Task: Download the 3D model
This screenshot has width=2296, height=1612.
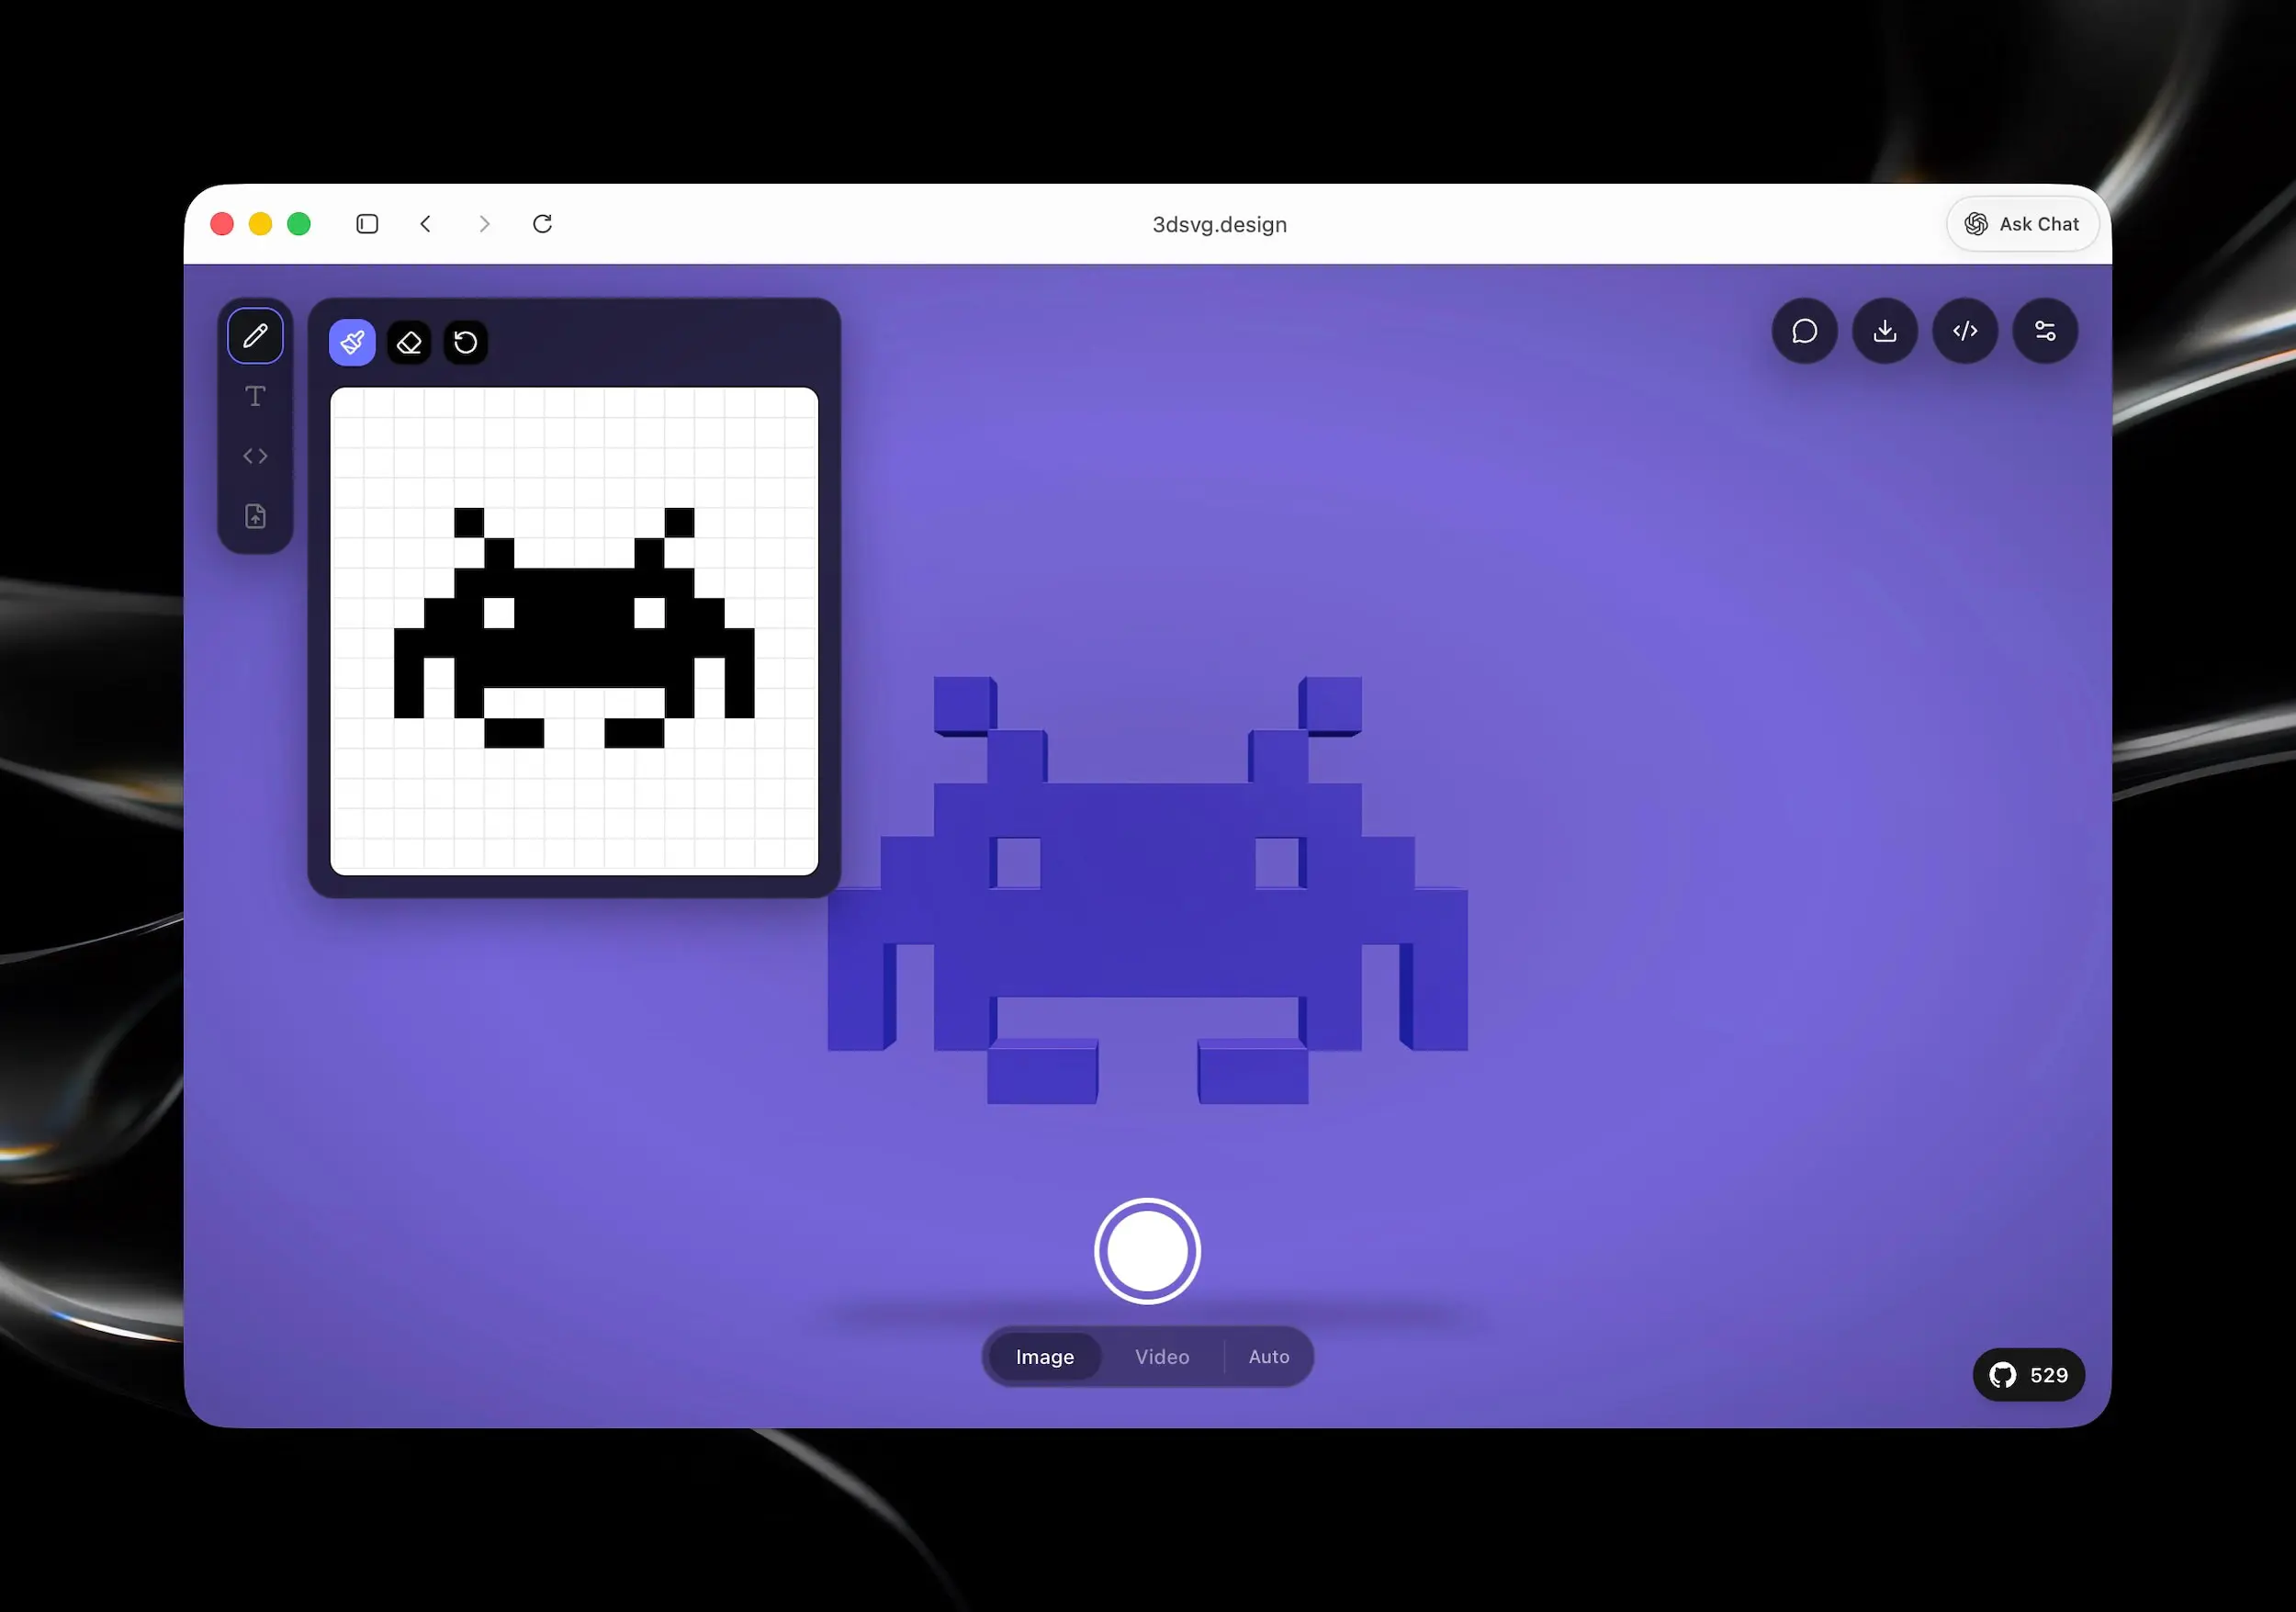Action: pyautogui.click(x=1884, y=331)
